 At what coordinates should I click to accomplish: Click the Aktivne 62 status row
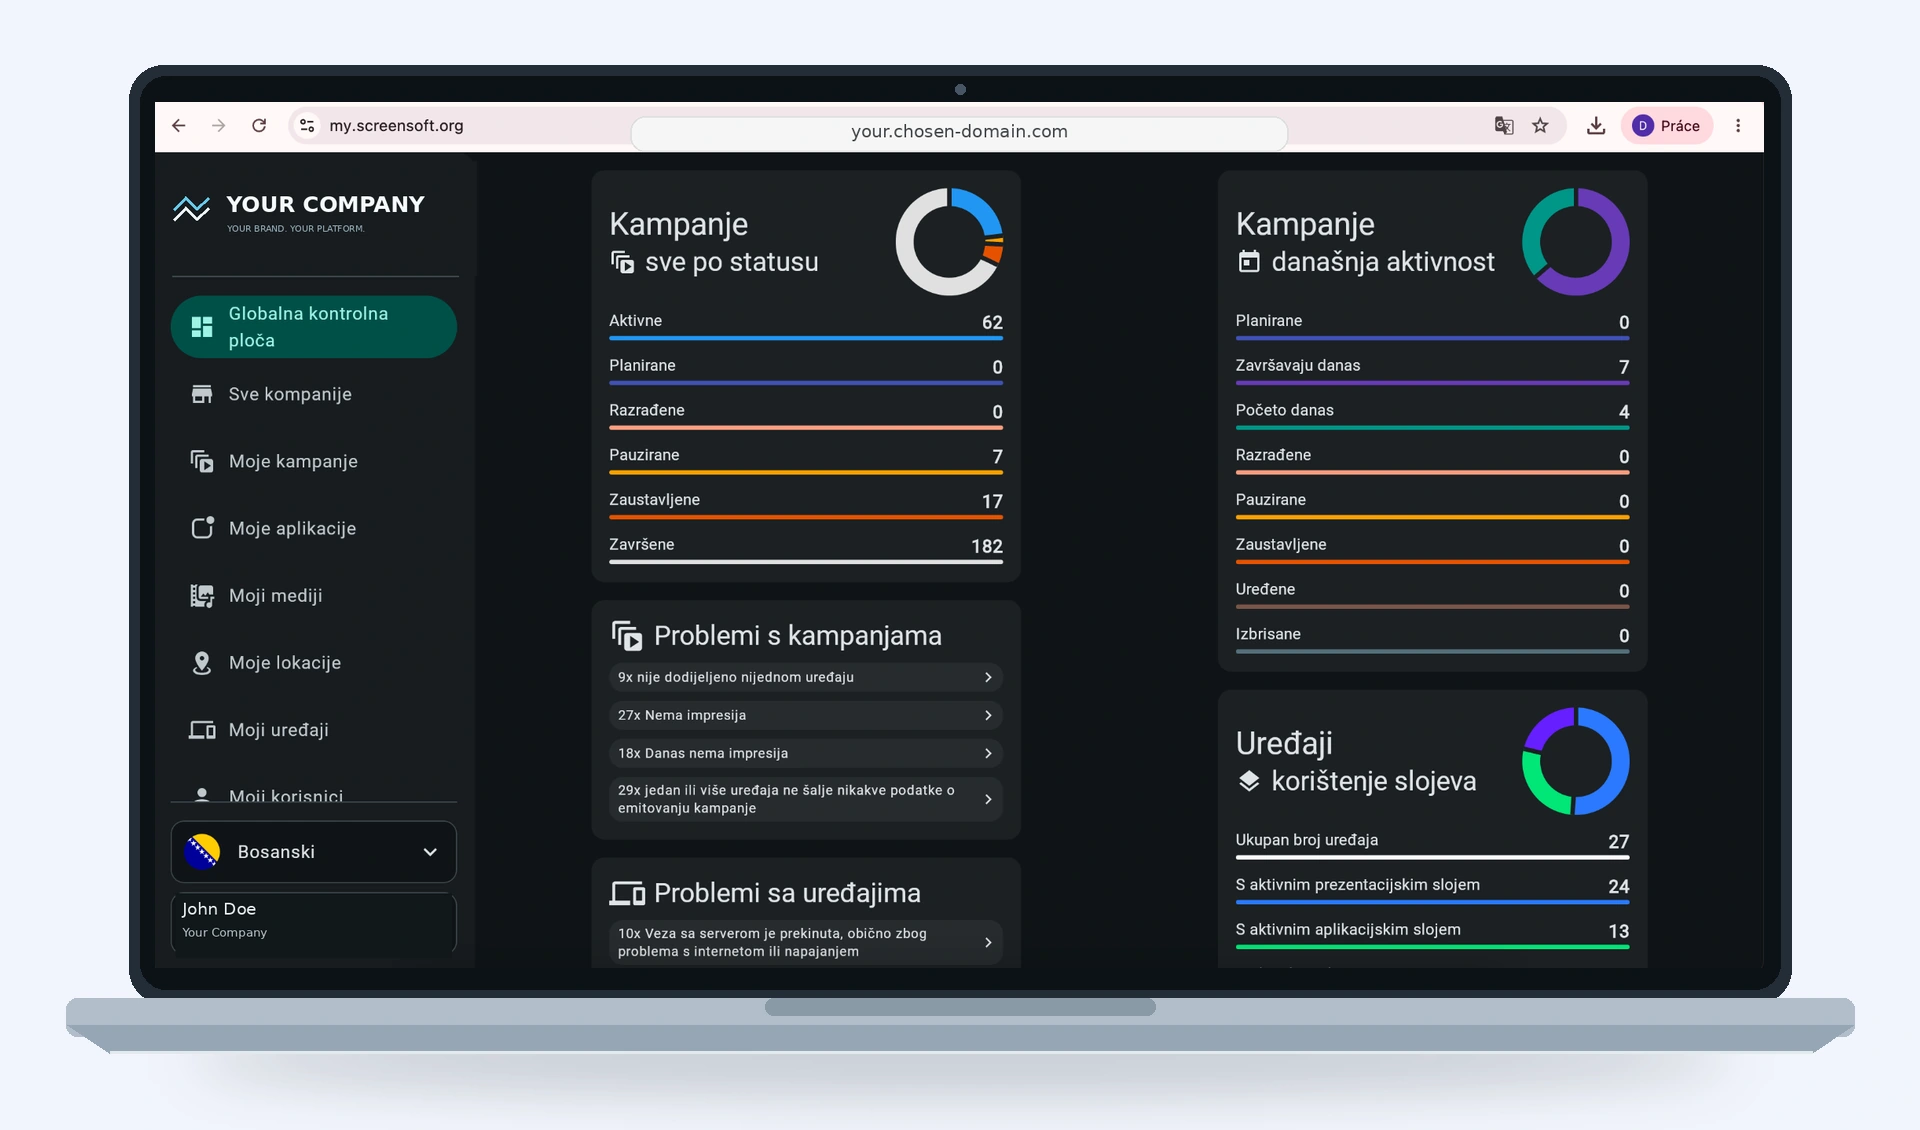tap(806, 325)
